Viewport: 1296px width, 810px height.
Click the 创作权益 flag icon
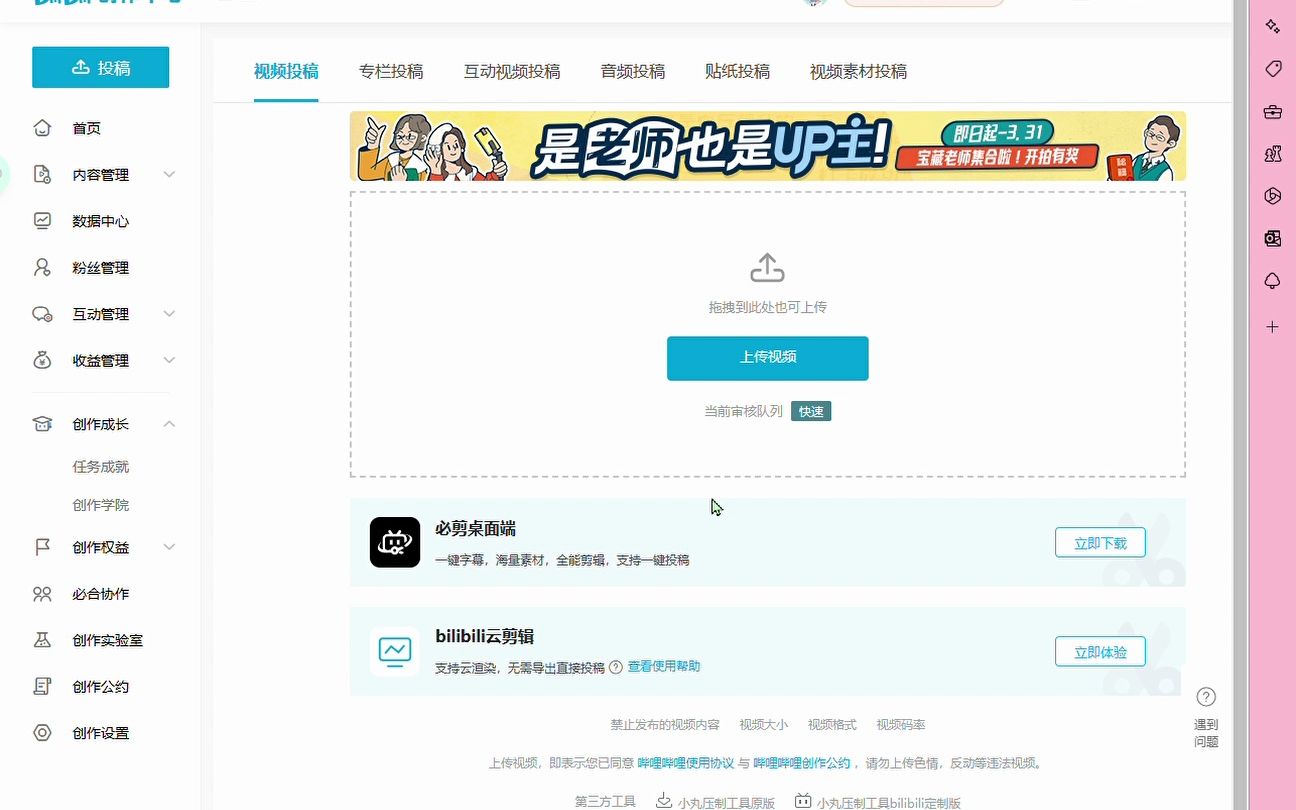click(42, 547)
